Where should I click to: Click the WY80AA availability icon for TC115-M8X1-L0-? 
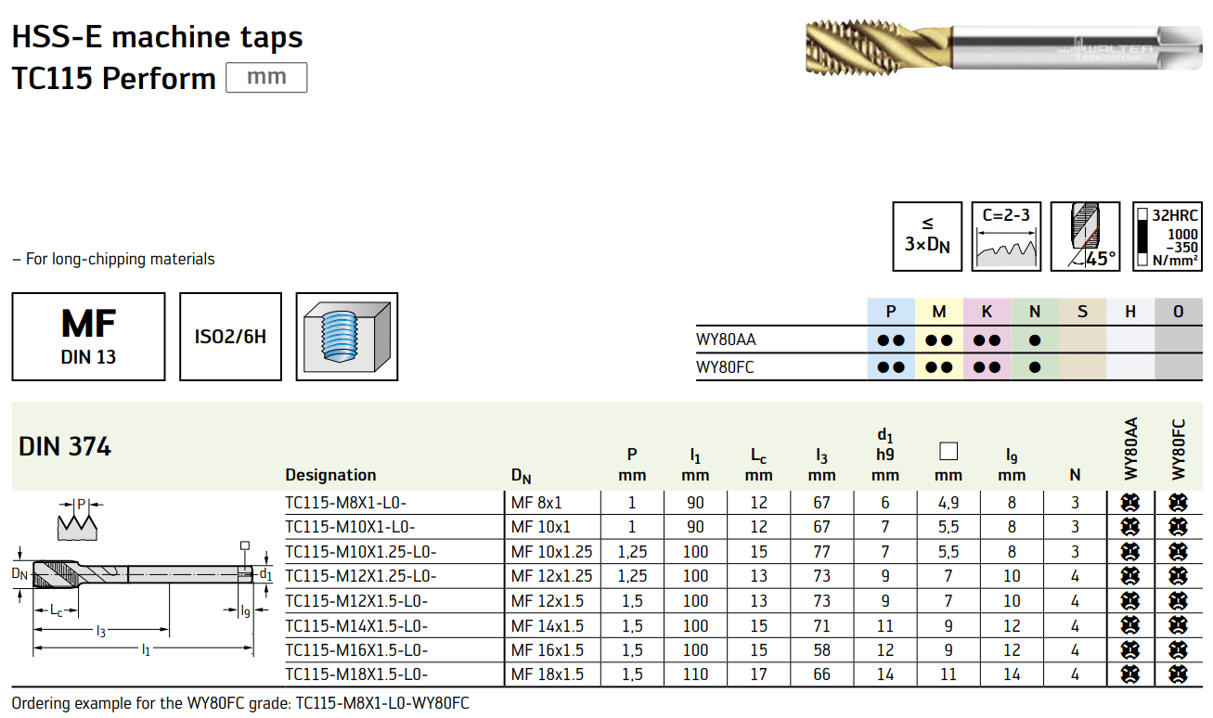(x=1131, y=503)
